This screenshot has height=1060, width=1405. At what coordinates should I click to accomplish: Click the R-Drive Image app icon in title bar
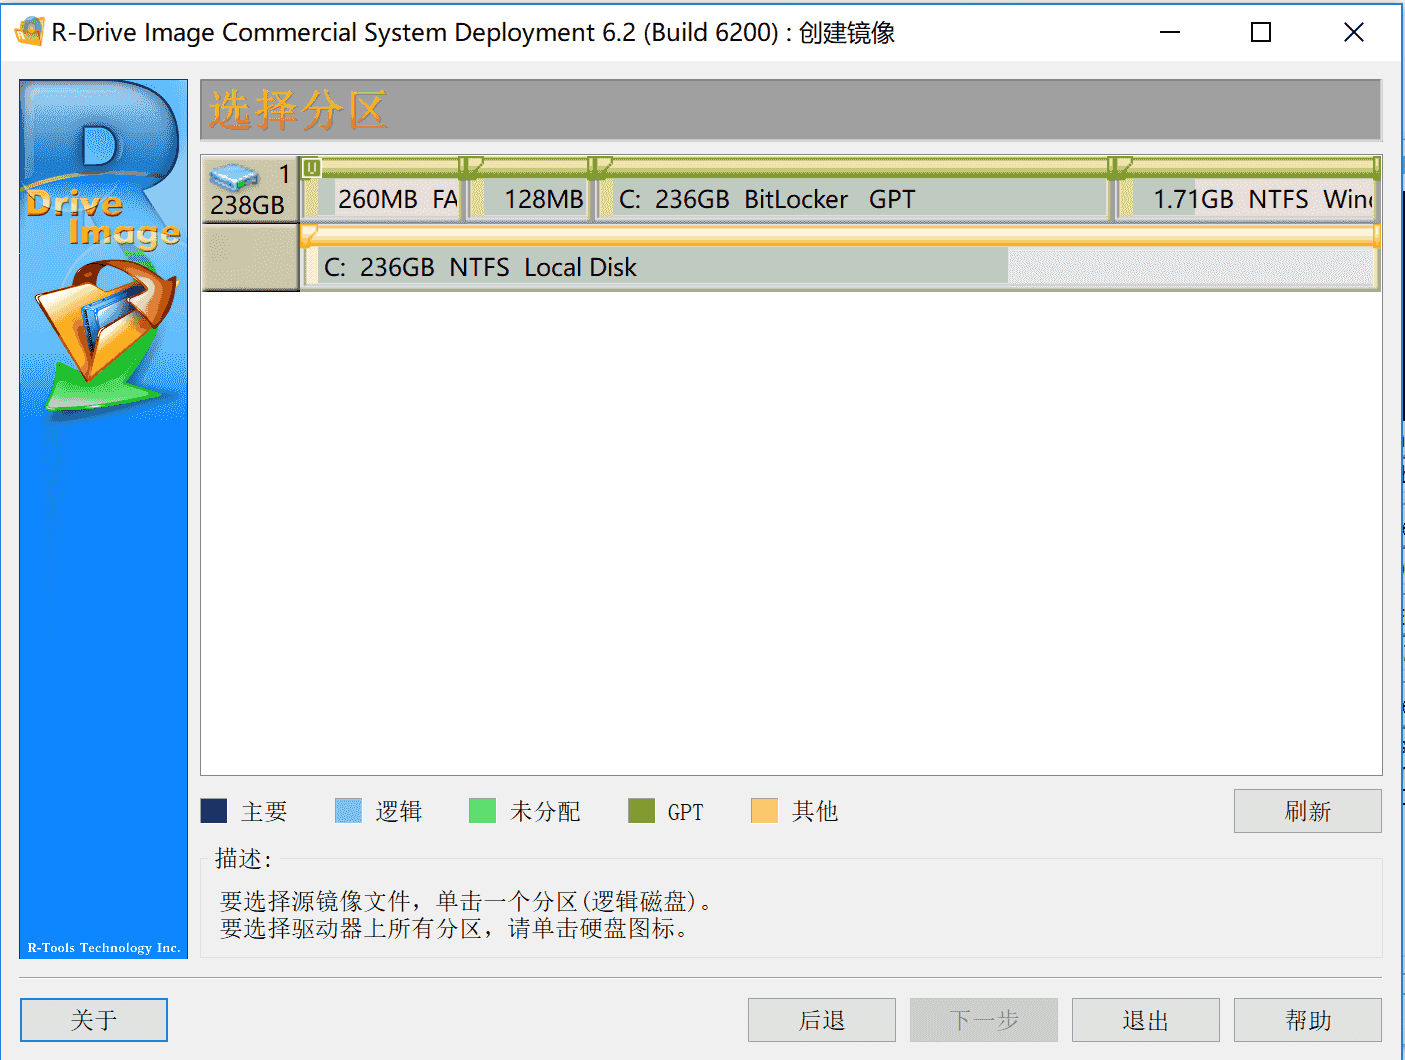tap(29, 32)
